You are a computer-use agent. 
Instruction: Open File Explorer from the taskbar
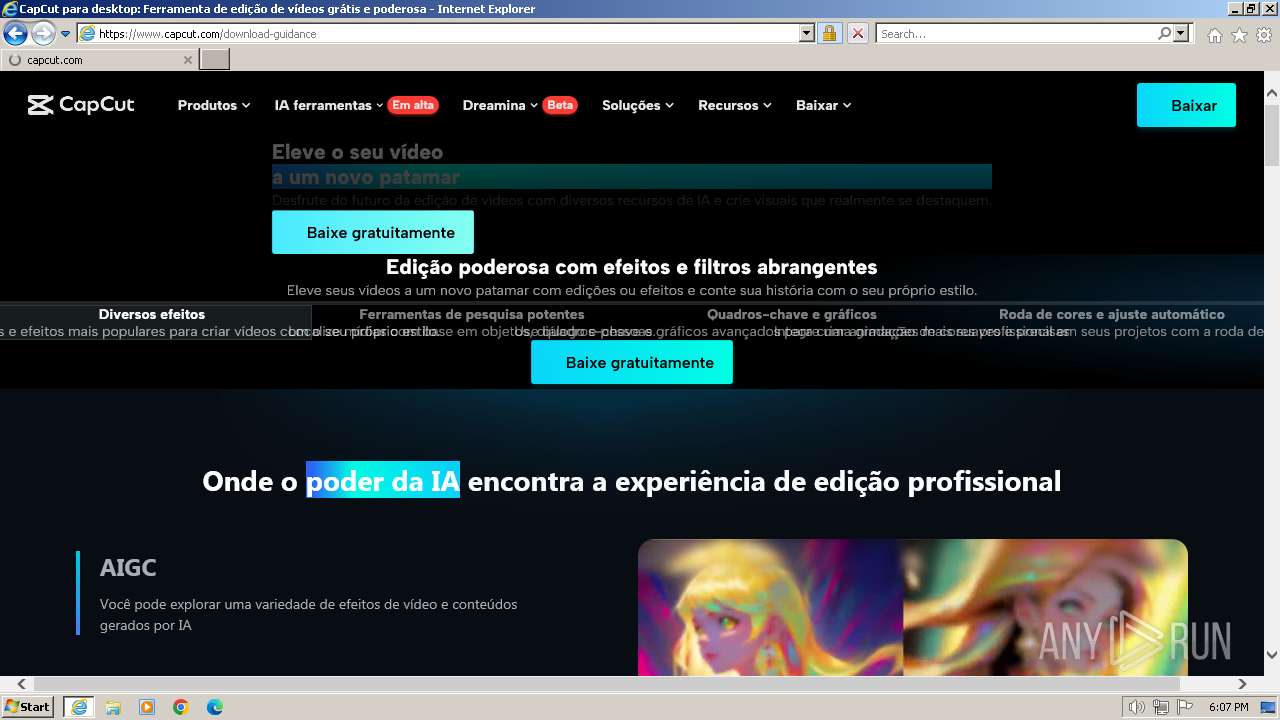pos(113,707)
